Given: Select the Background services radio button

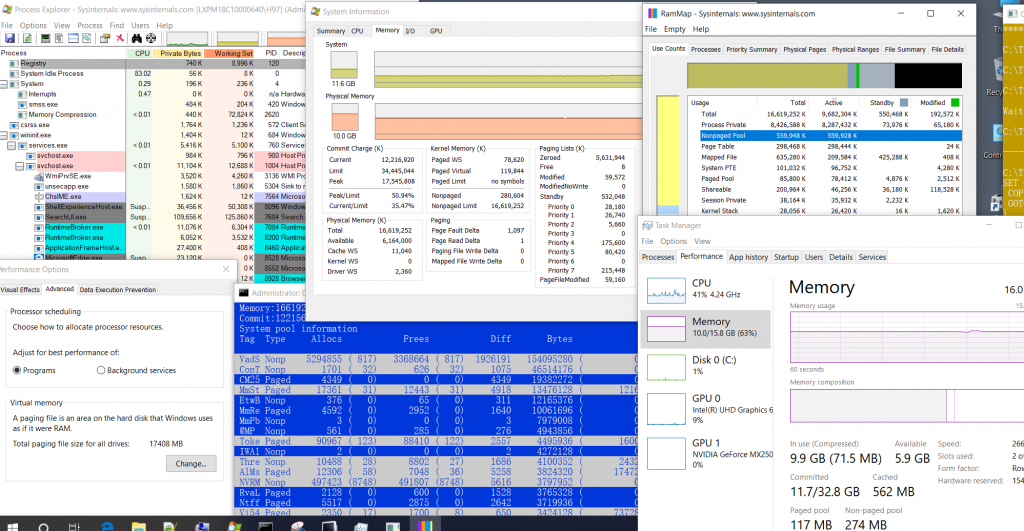Looking at the screenshot, I should coord(101,370).
